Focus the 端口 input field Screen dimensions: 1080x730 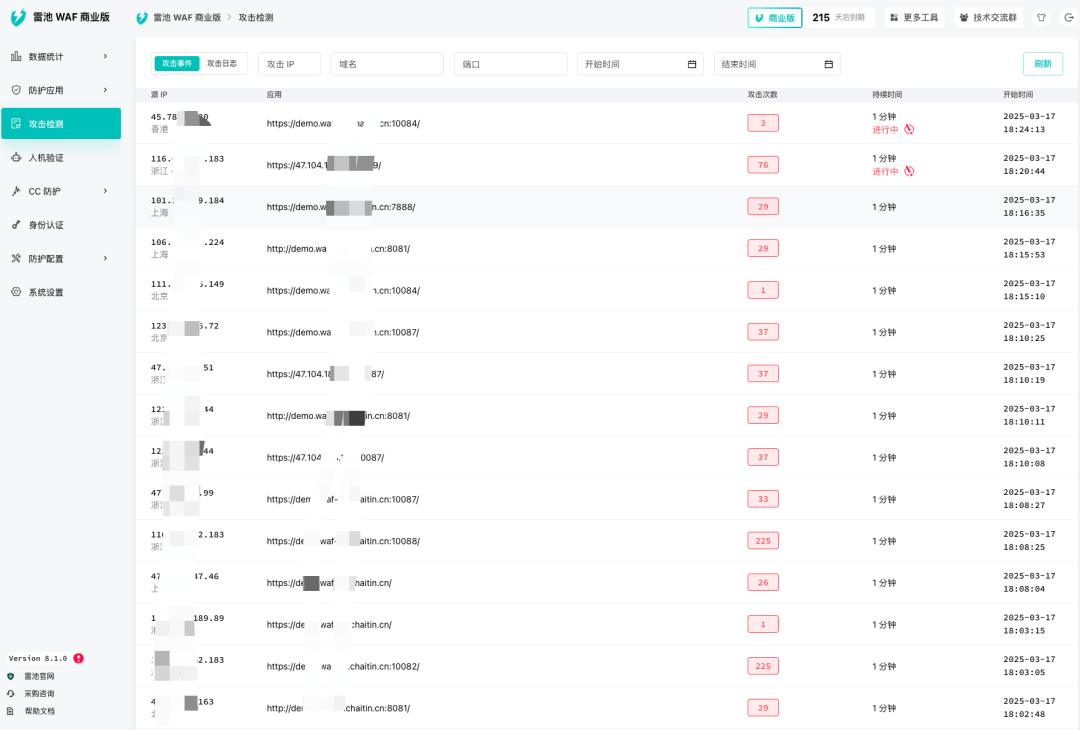pyautogui.click(x=510, y=64)
